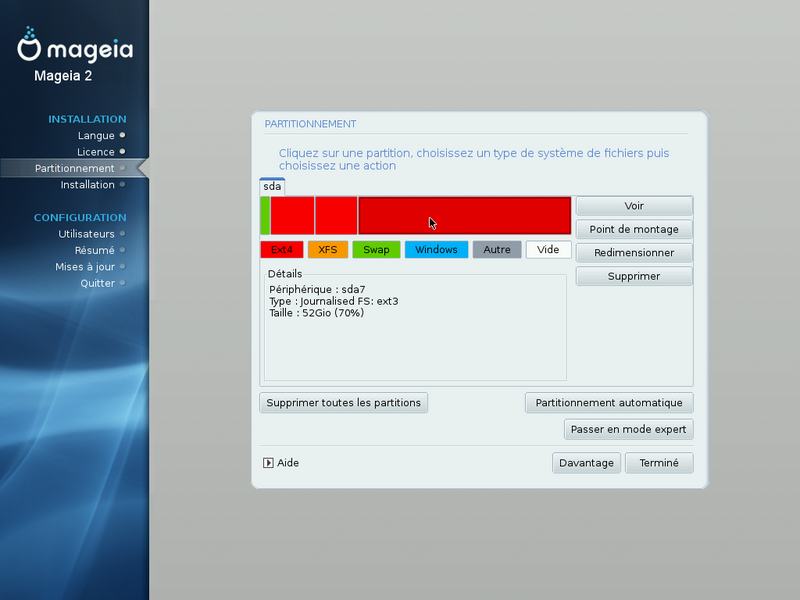Select the first red ext4 partition block
Screen dimensions: 800x600
pyautogui.click(x=292, y=215)
